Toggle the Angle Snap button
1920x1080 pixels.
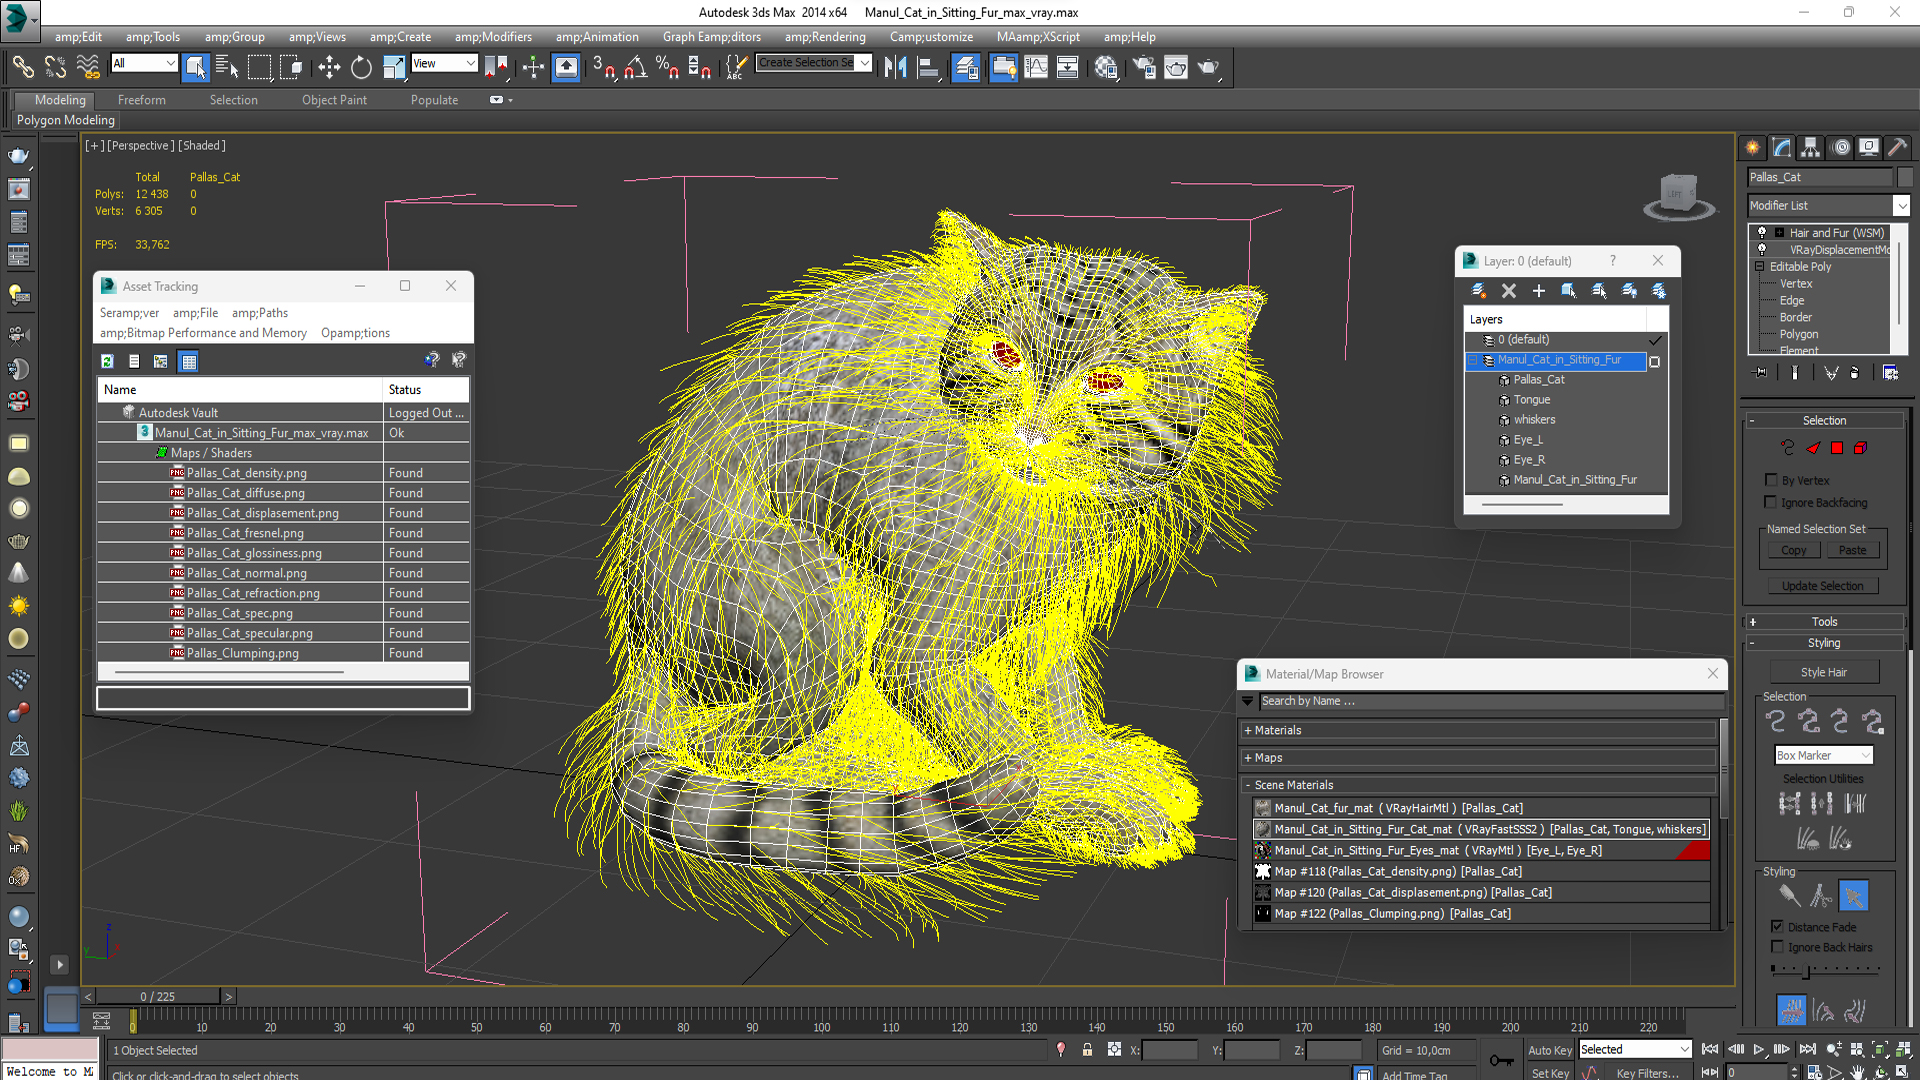tap(635, 67)
